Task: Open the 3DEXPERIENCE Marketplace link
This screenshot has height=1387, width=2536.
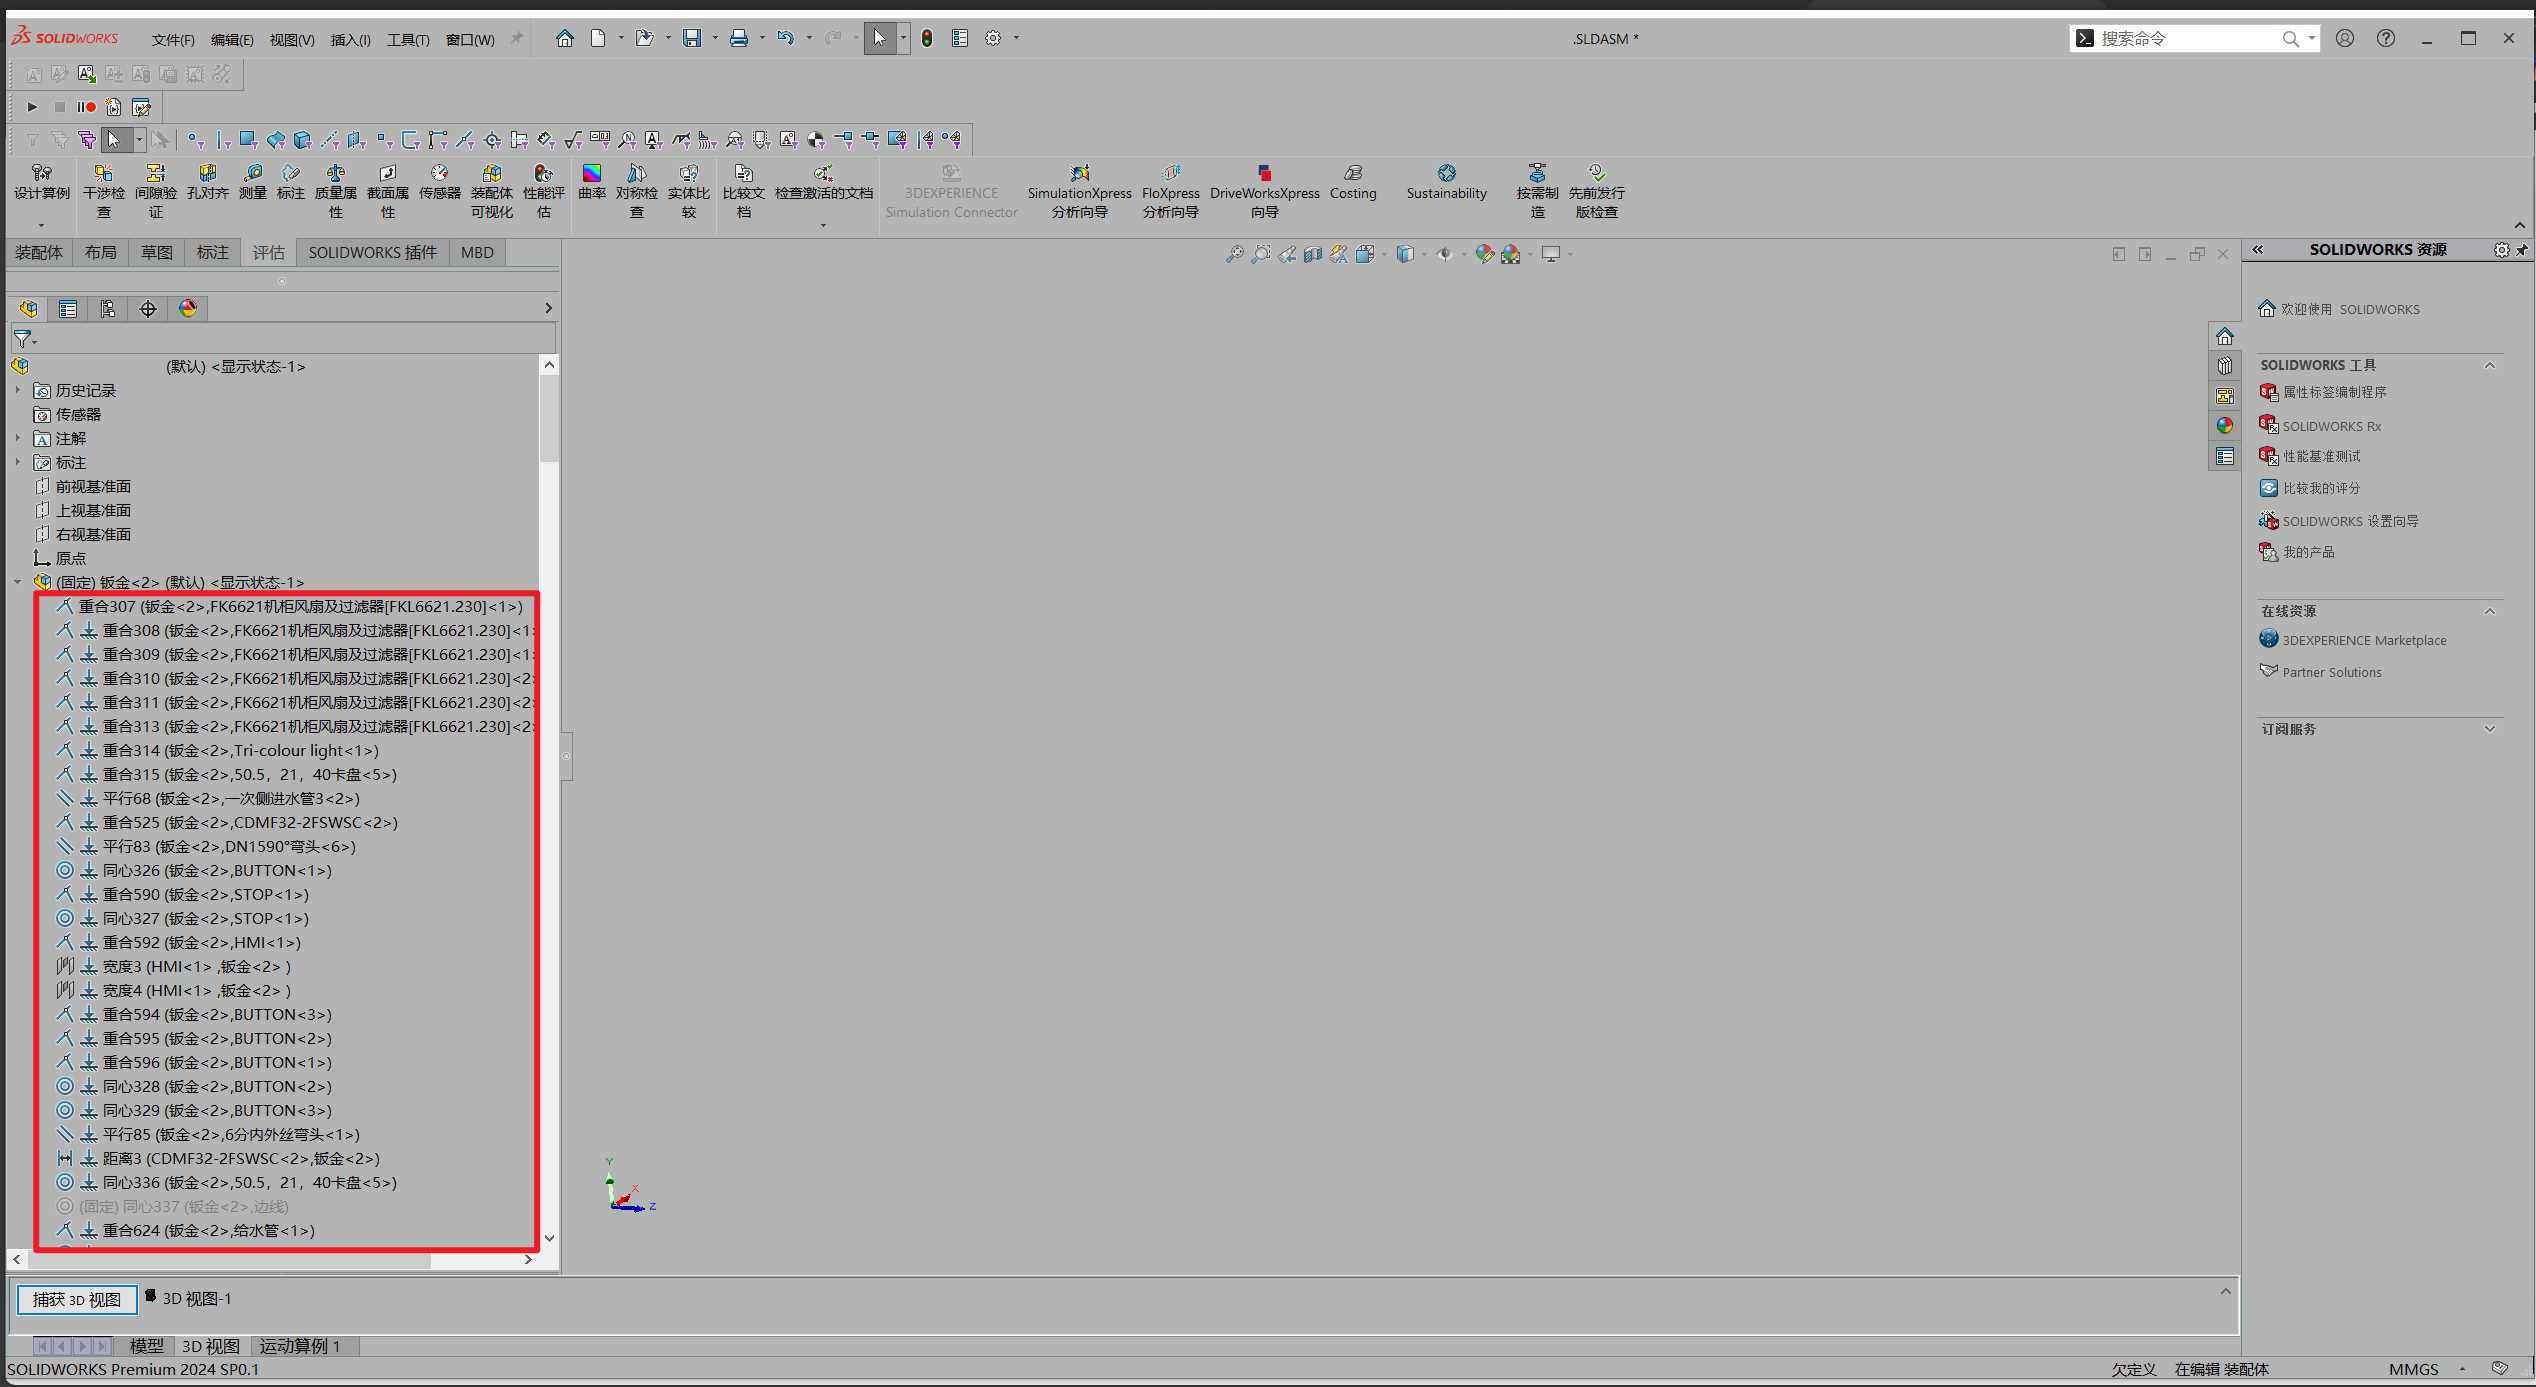Action: 2364,640
